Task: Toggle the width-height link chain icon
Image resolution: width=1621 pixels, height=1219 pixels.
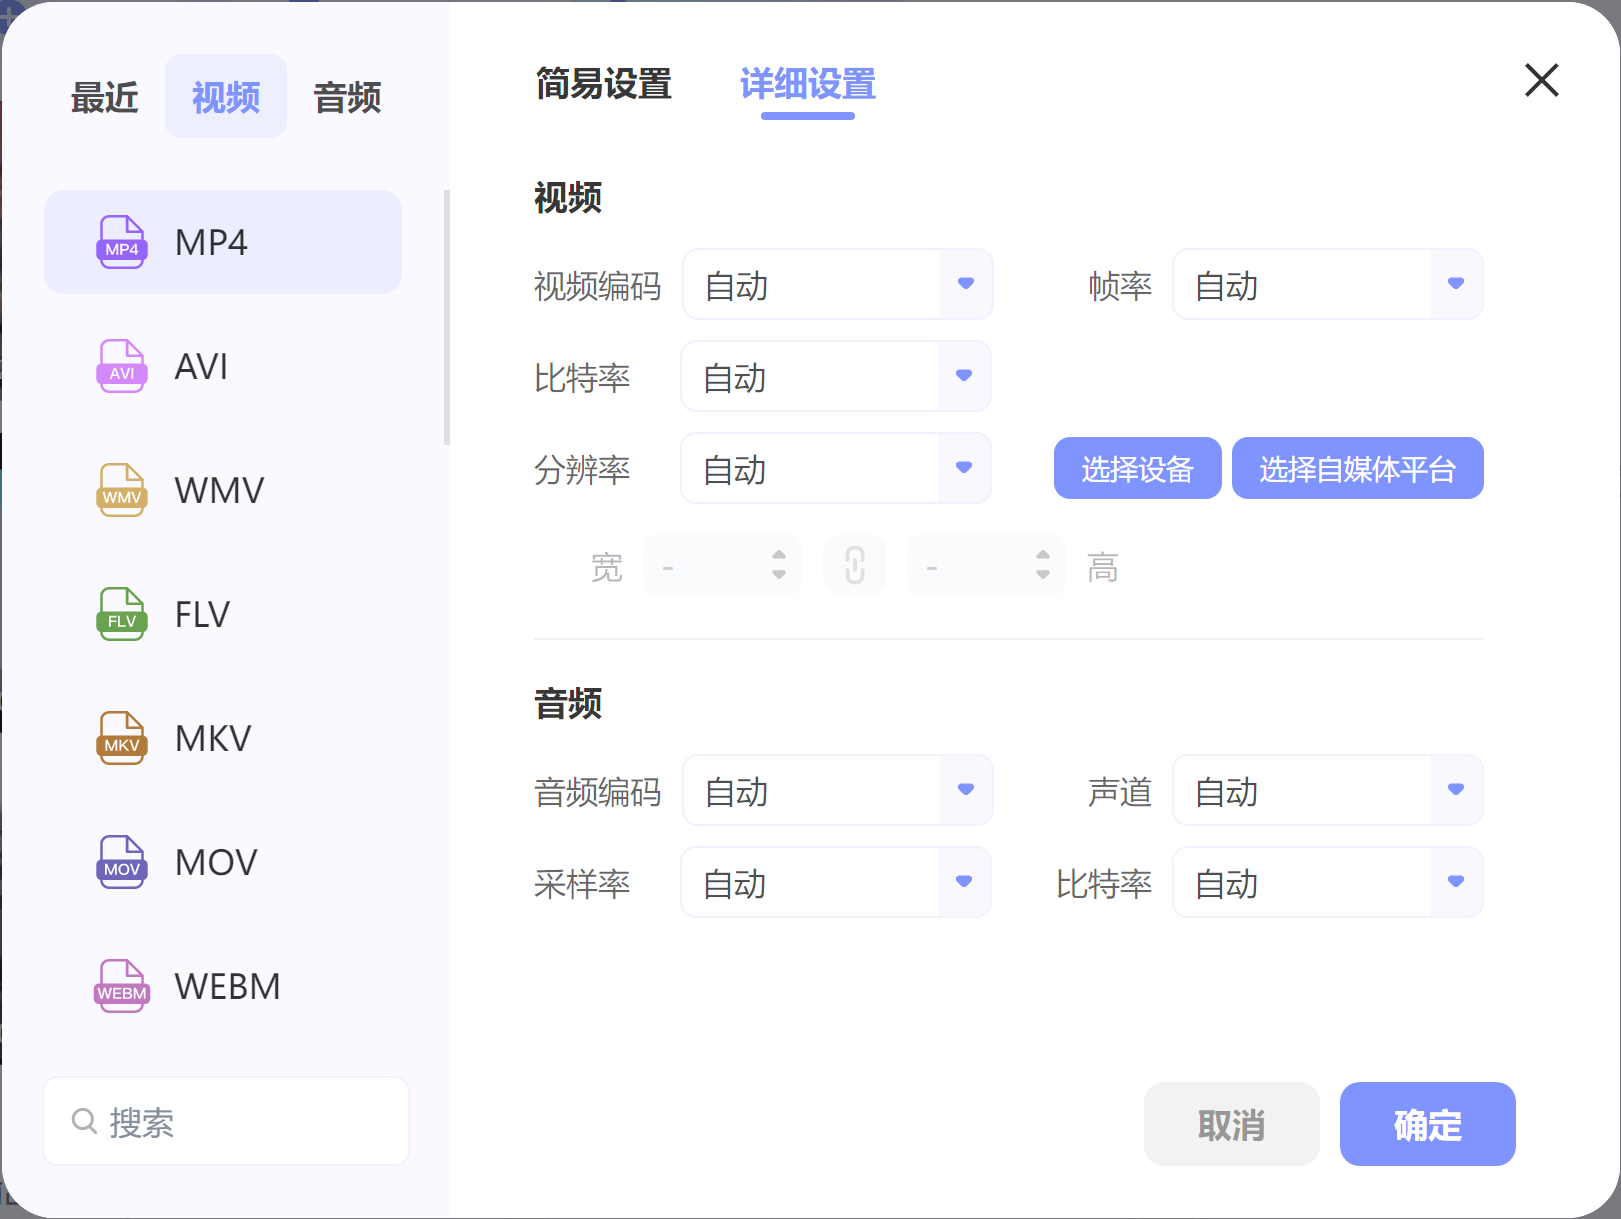Action: [x=854, y=565]
